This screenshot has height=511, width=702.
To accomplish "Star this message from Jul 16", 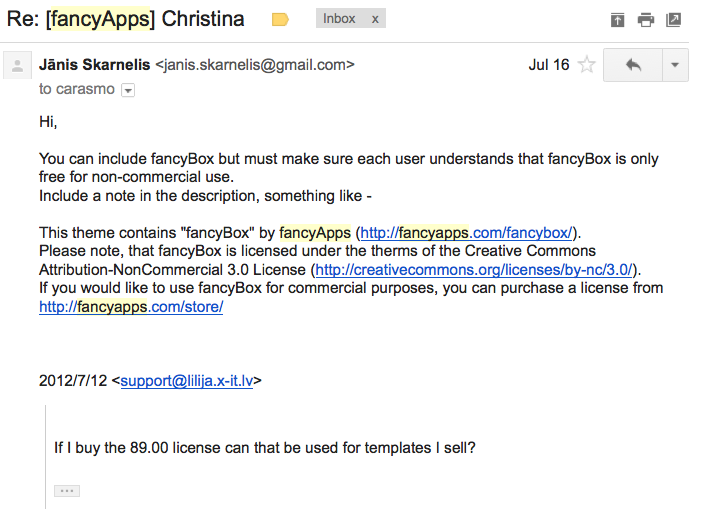I will [x=587, y=65].
